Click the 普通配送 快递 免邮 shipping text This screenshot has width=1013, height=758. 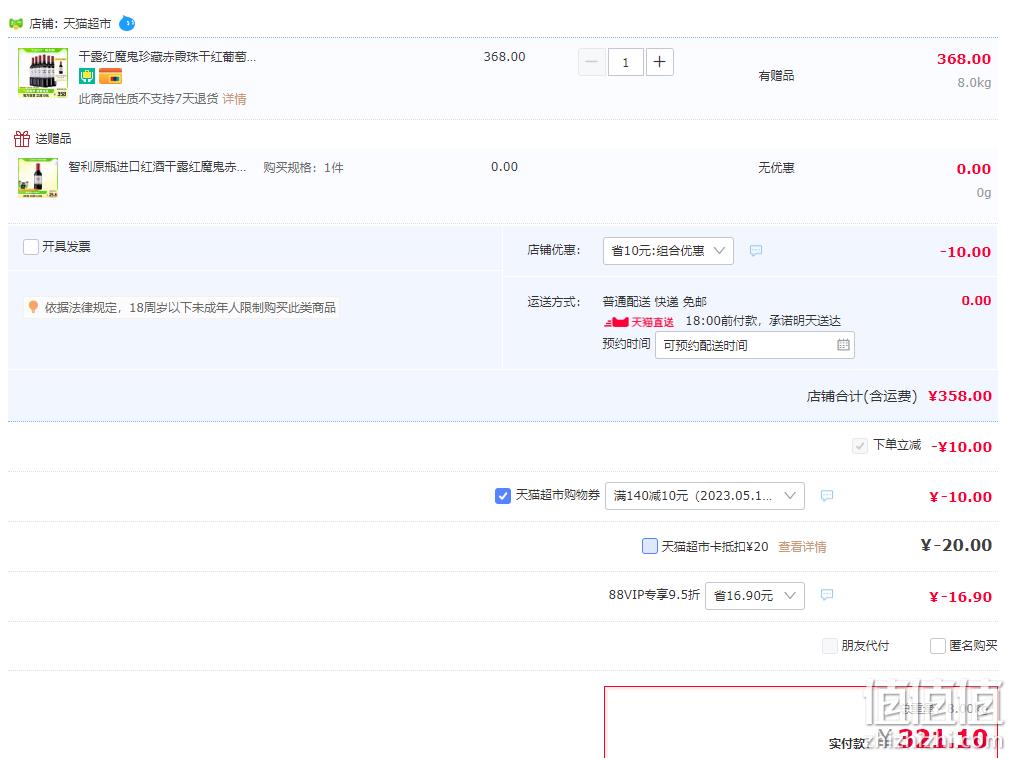coord(654,302)
